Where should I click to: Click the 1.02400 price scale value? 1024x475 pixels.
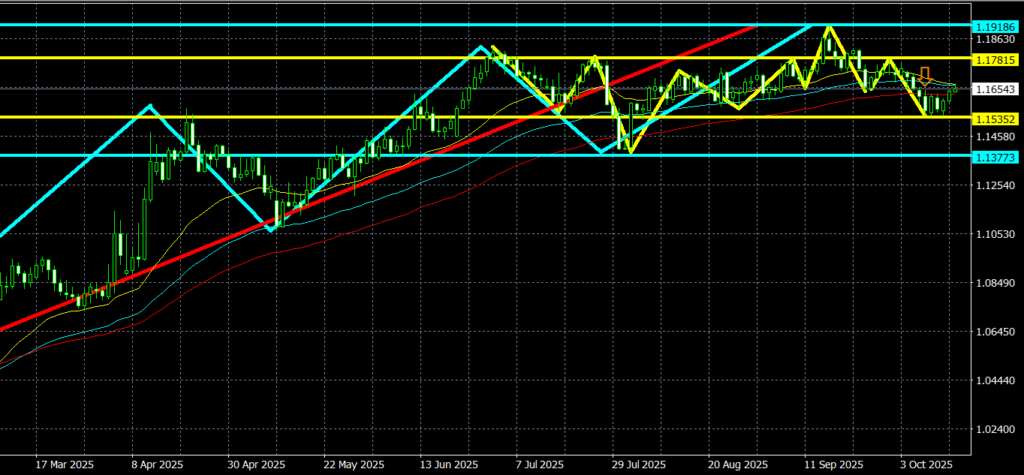point(993,429)
